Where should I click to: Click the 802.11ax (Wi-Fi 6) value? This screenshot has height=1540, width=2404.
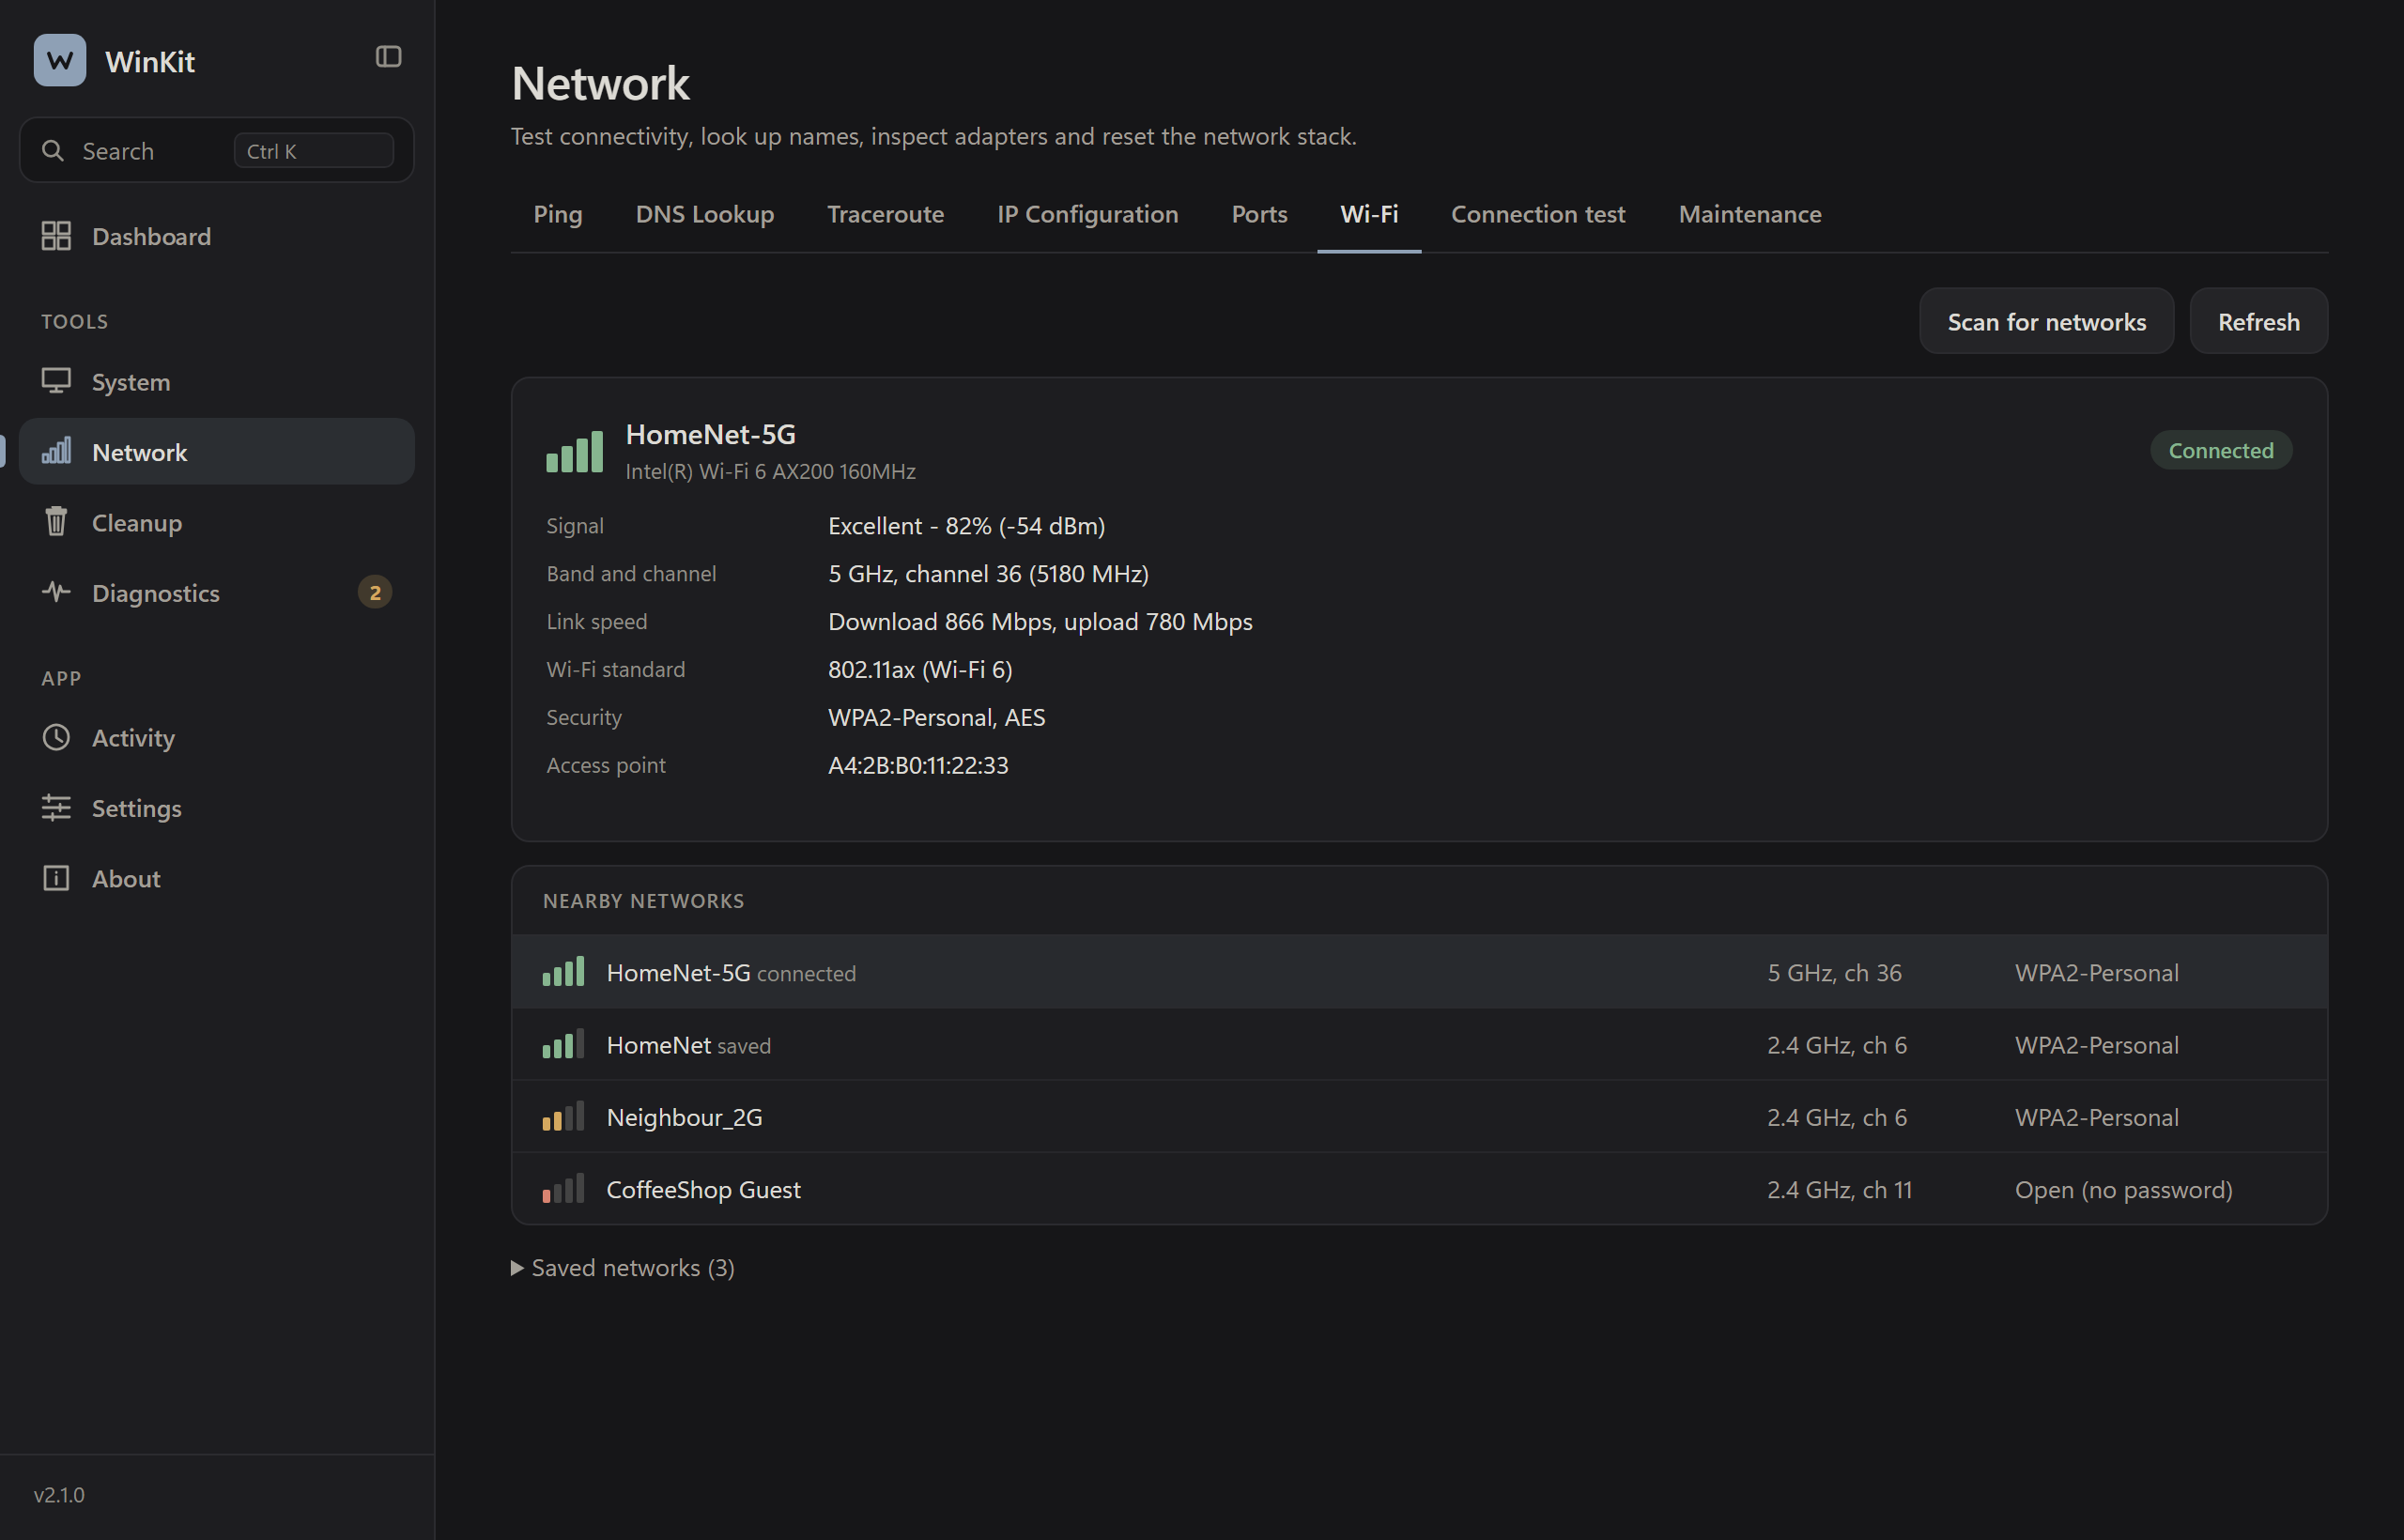pyautogui.click(x=920, y=669)
